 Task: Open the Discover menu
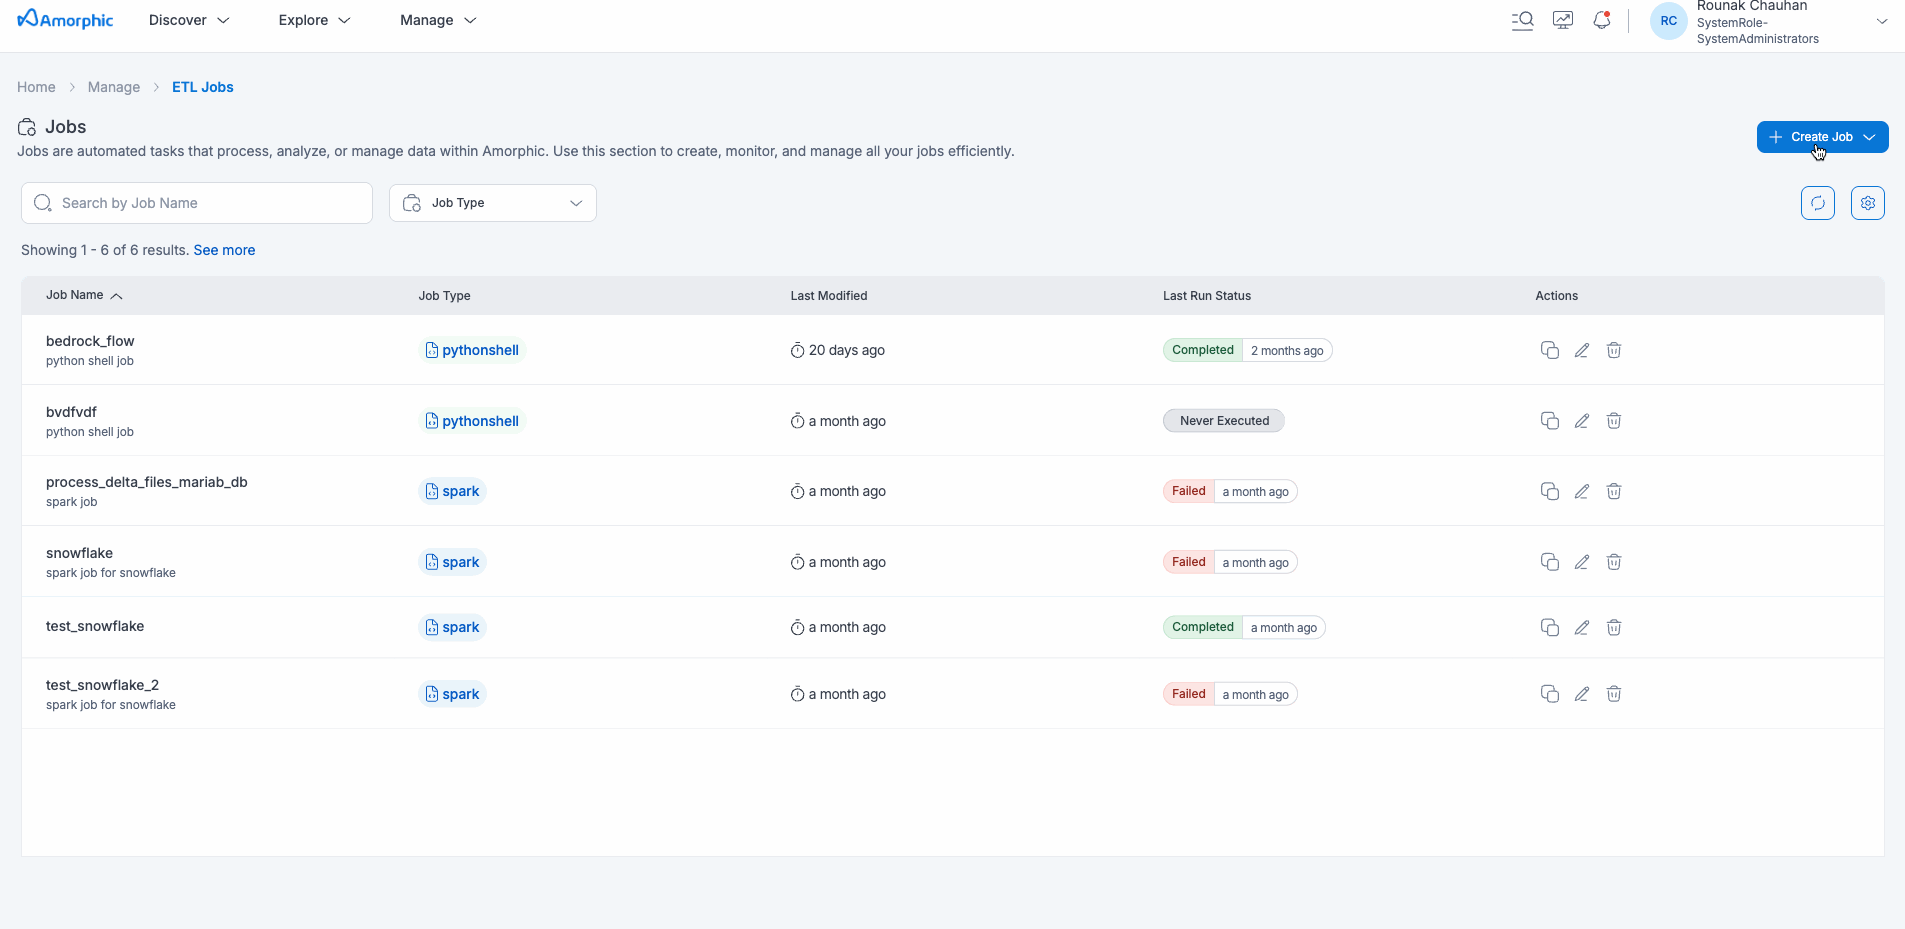pos(189,20)
